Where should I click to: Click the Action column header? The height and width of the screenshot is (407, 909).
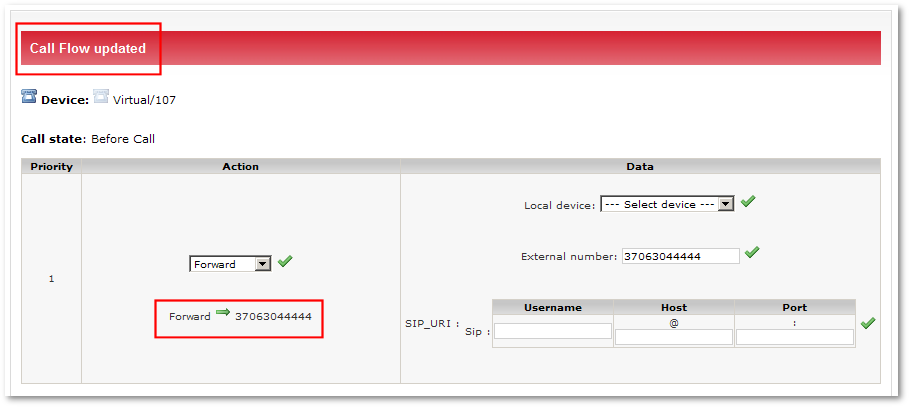tap(240, 166)
